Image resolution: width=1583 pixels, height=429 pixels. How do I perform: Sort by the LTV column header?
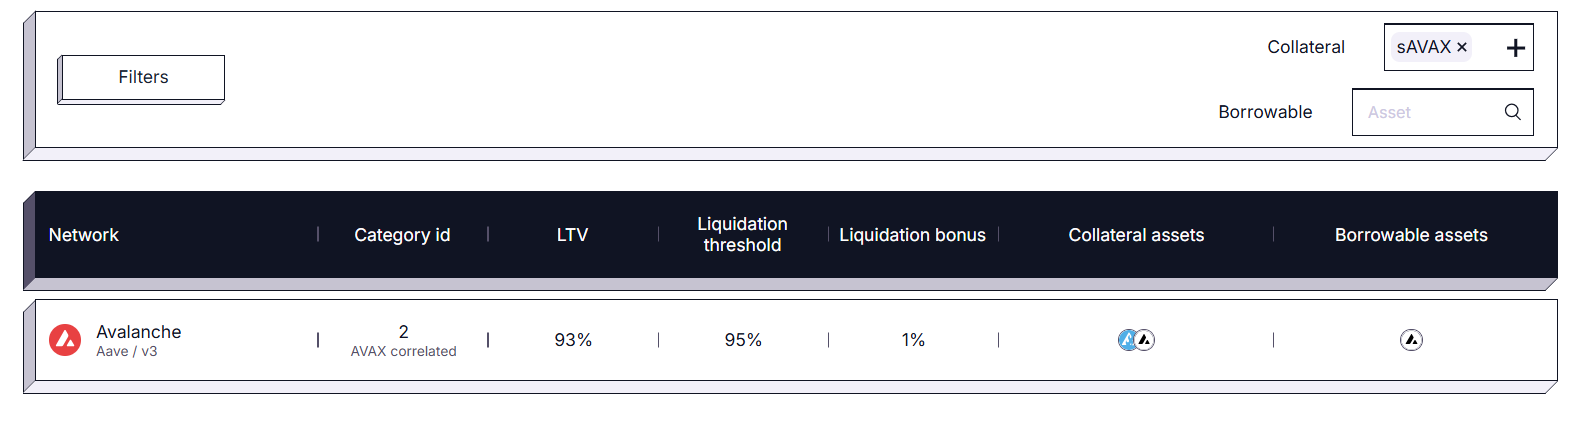tap(572, 235)
